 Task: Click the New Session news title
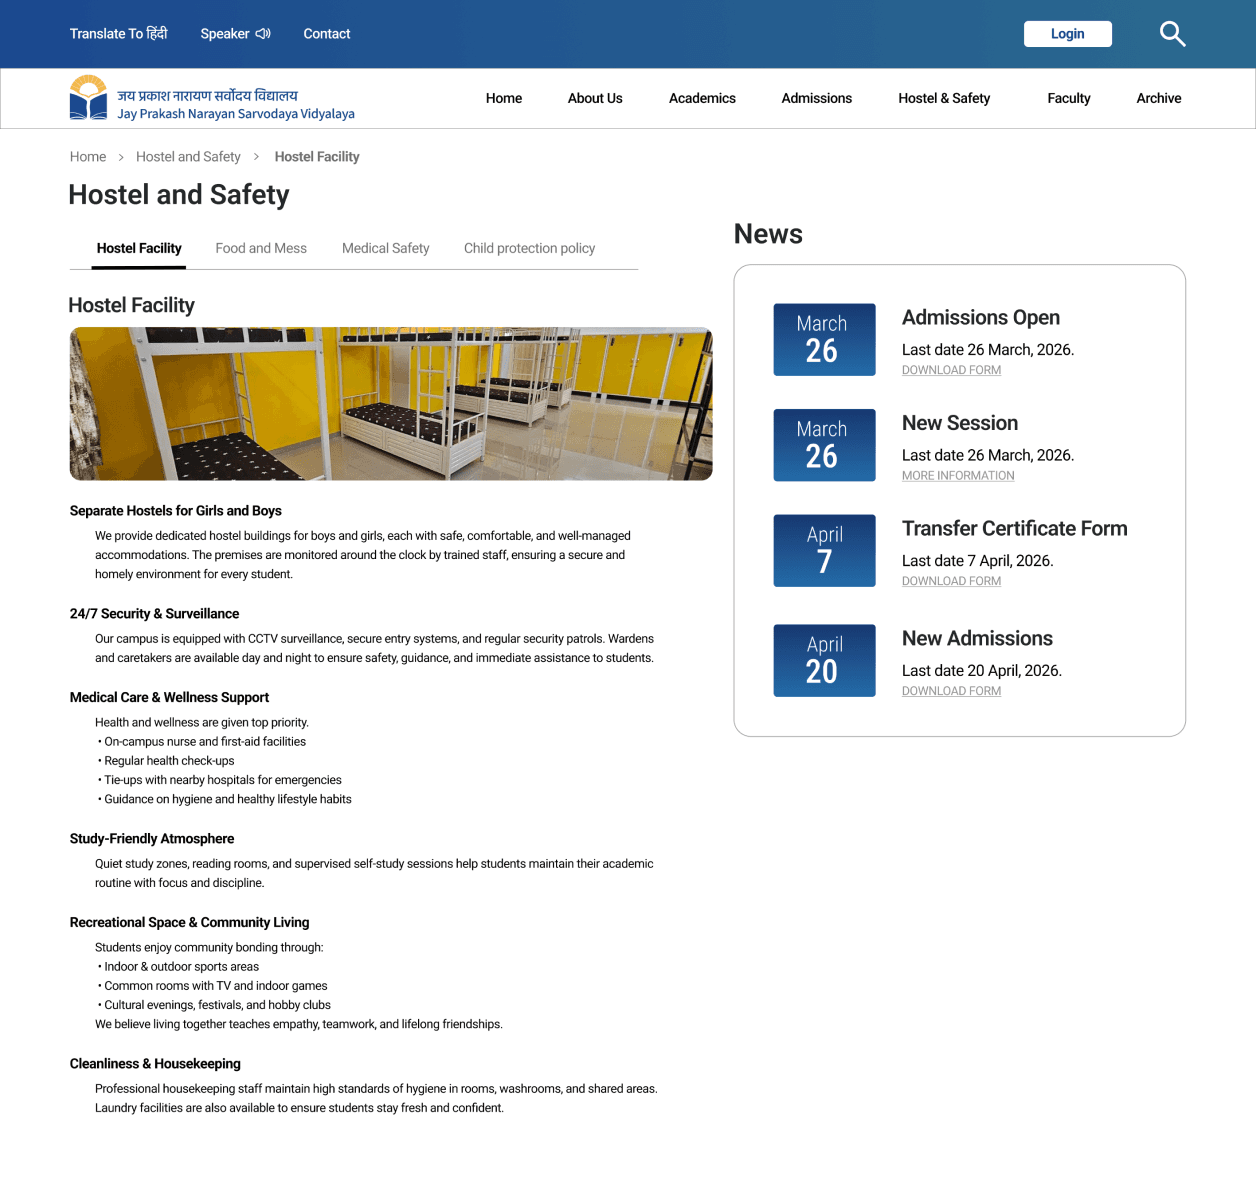pyautogui.click(x=960, y=423)
